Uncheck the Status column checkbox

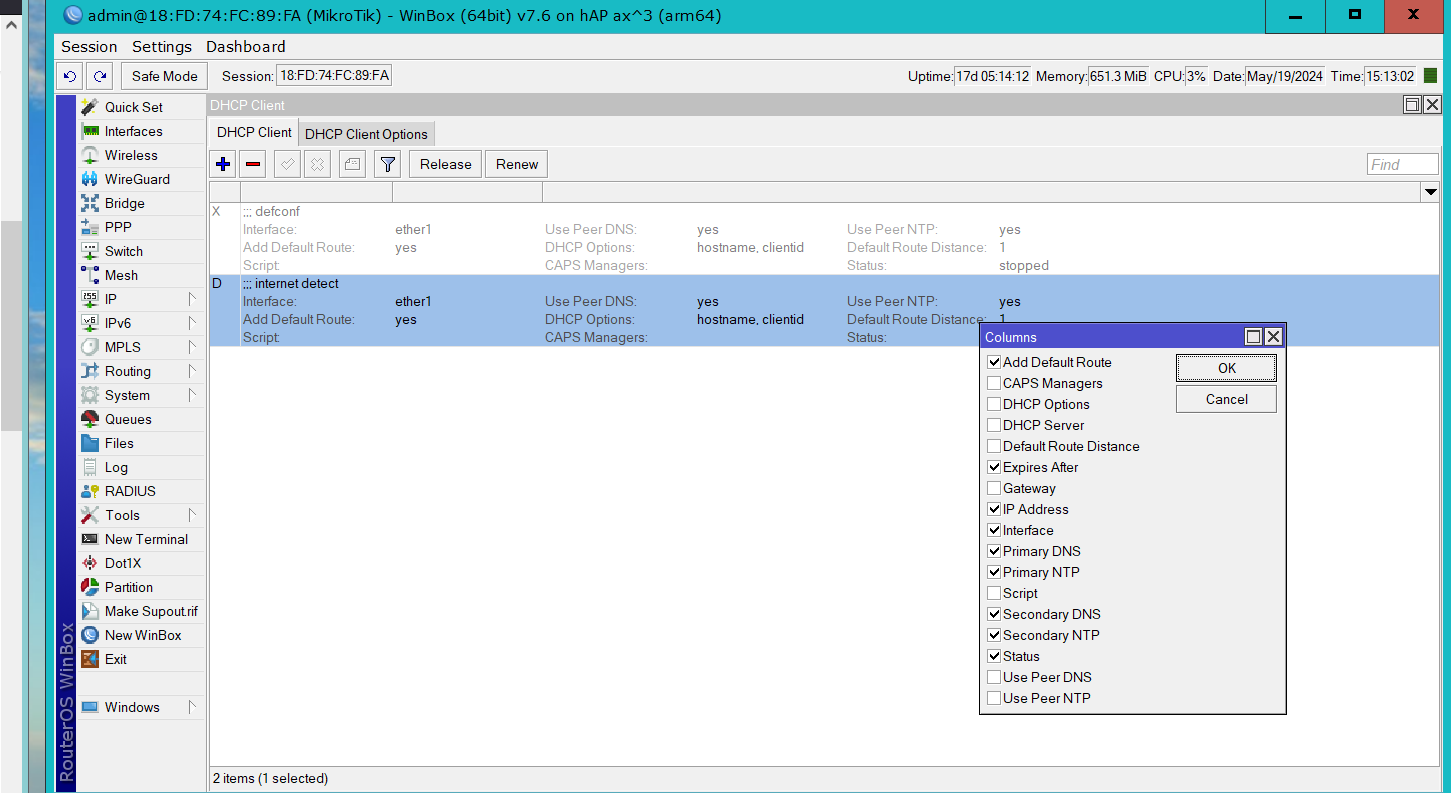tap(994, 656)
